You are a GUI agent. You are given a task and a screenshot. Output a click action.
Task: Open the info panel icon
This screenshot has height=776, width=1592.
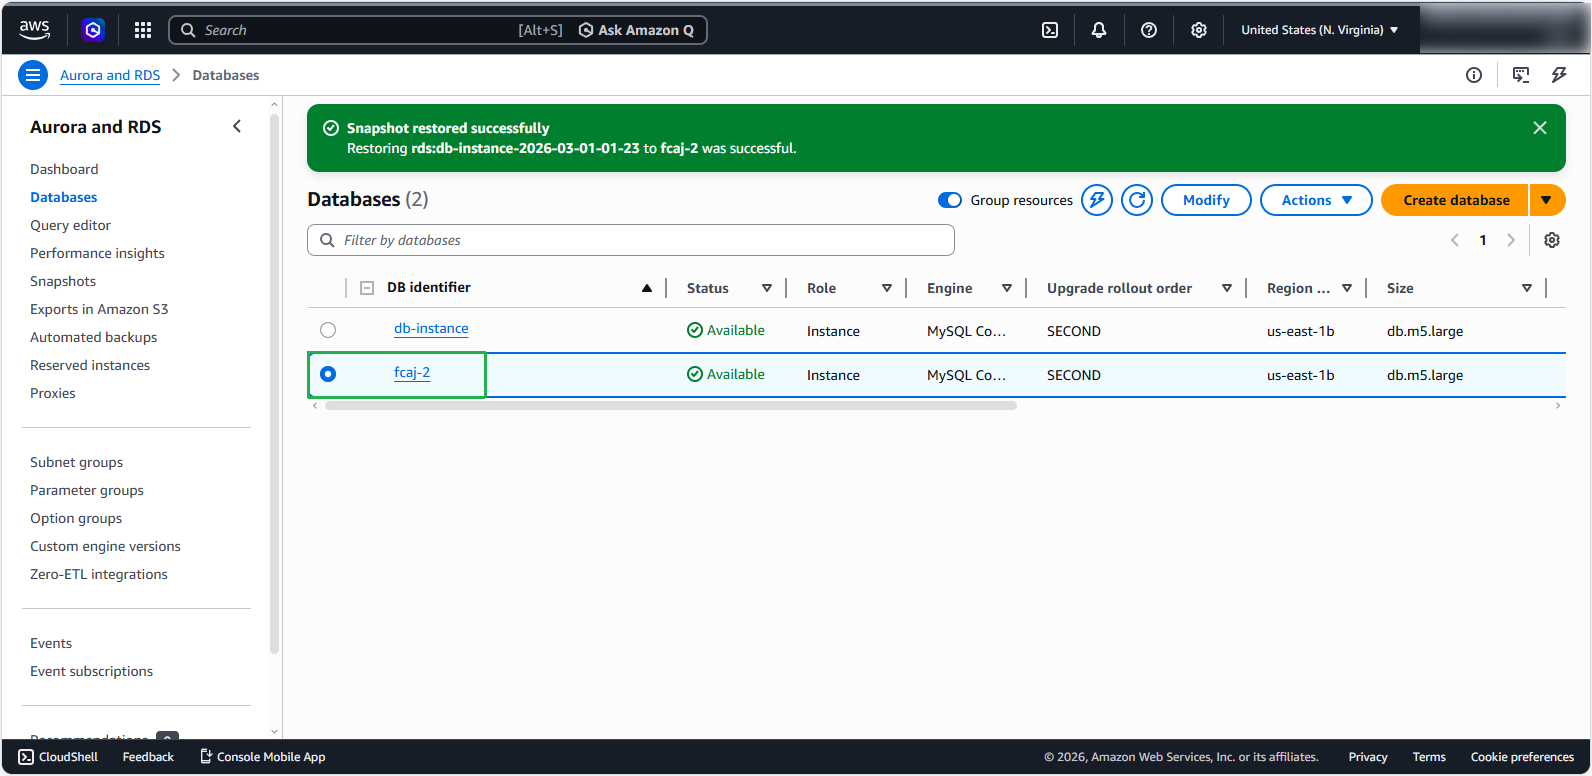tap(1474, 75)
